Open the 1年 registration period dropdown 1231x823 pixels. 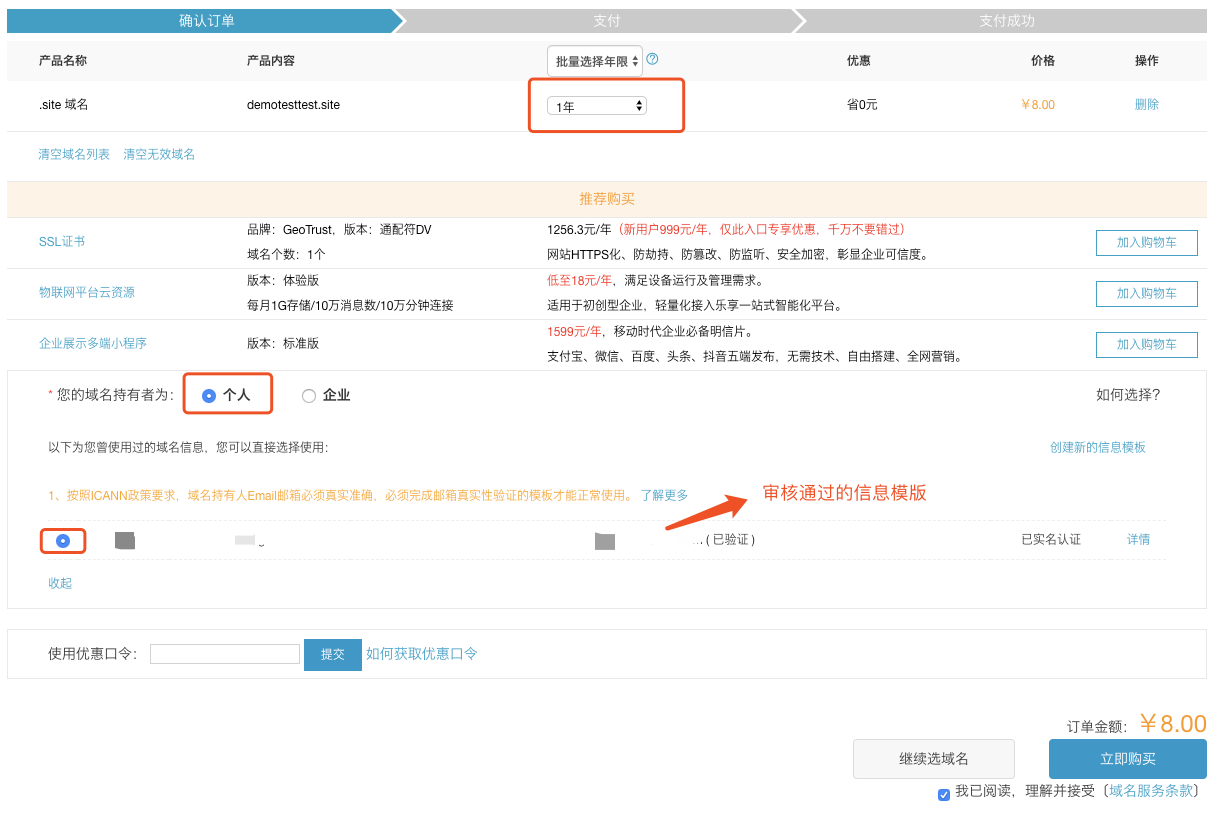(605, 103)
